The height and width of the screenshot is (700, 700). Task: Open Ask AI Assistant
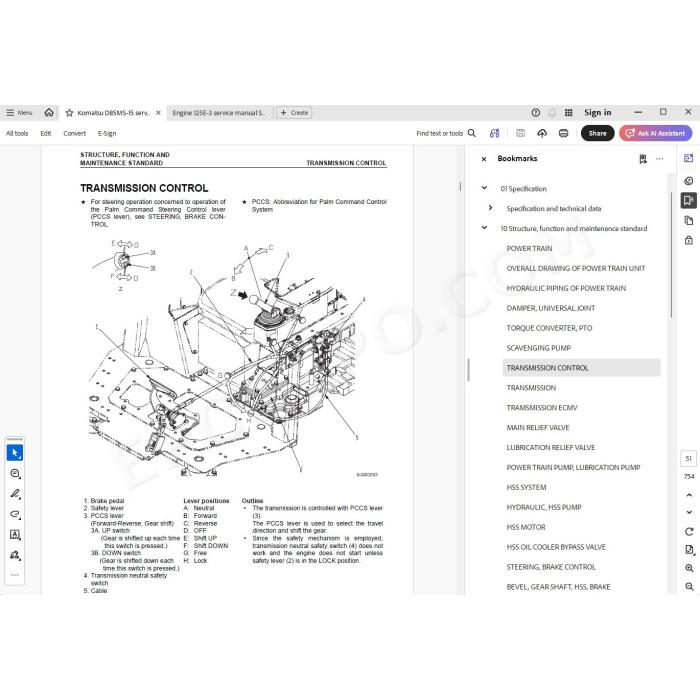655,133
